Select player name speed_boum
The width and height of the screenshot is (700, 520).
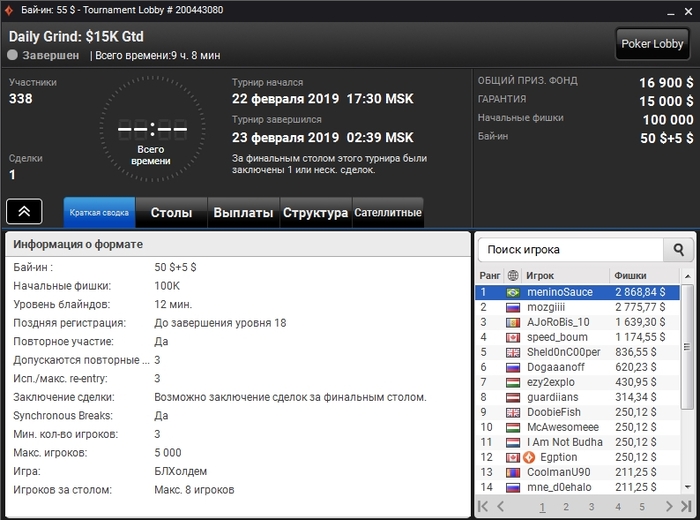557,337
